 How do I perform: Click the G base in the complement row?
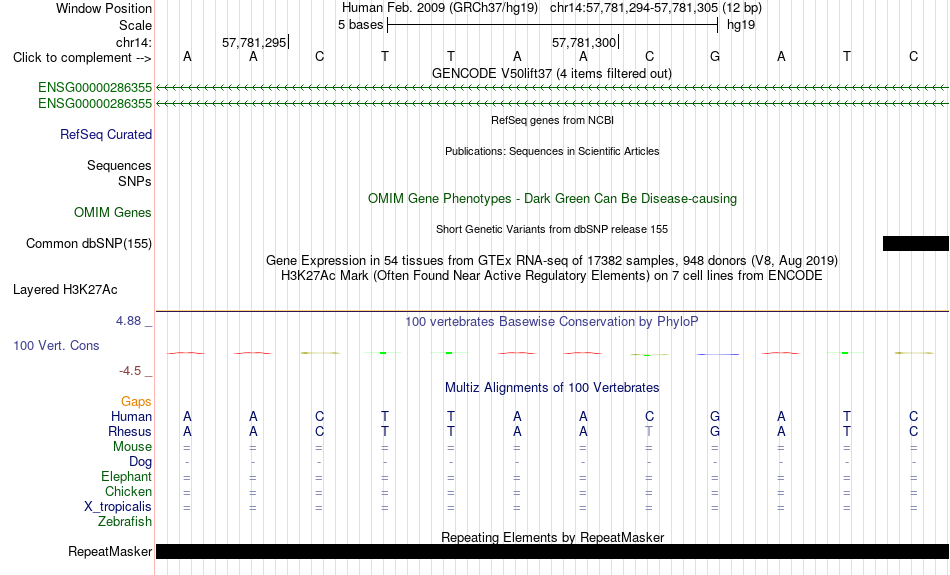click(x=715, y=57)
